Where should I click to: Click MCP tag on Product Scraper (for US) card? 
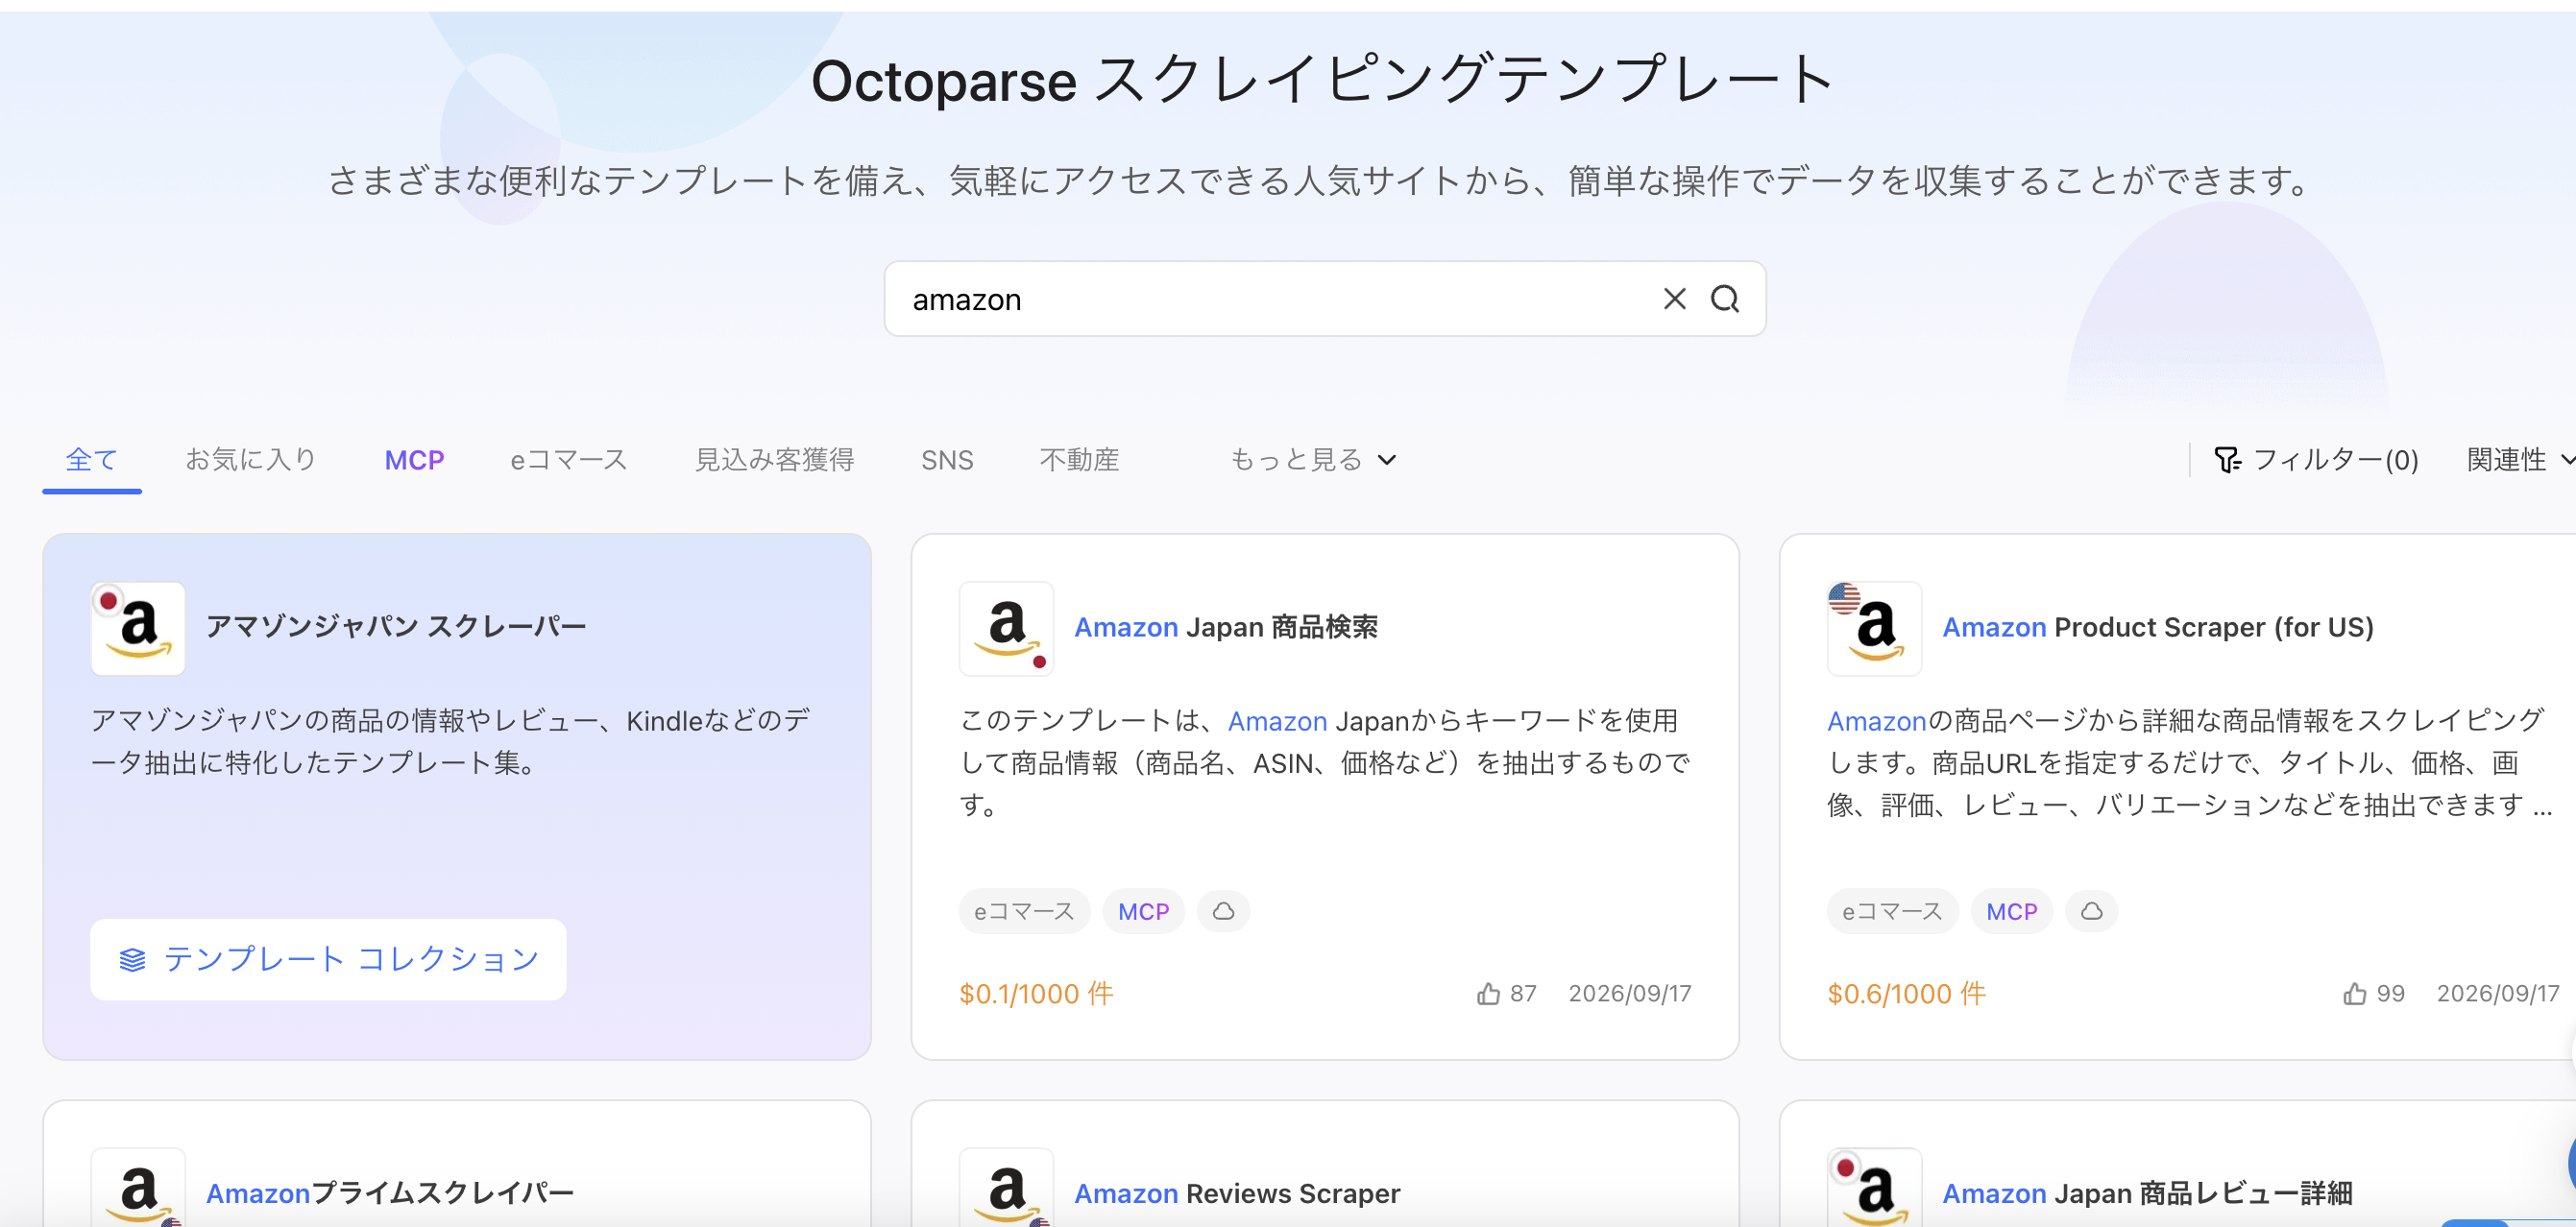click(2011, 911)
